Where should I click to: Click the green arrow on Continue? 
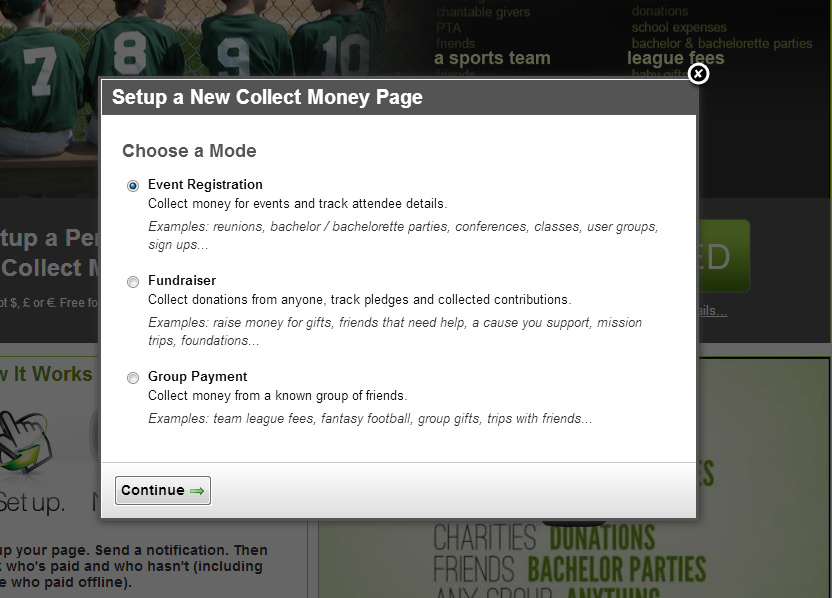[197, 491]
